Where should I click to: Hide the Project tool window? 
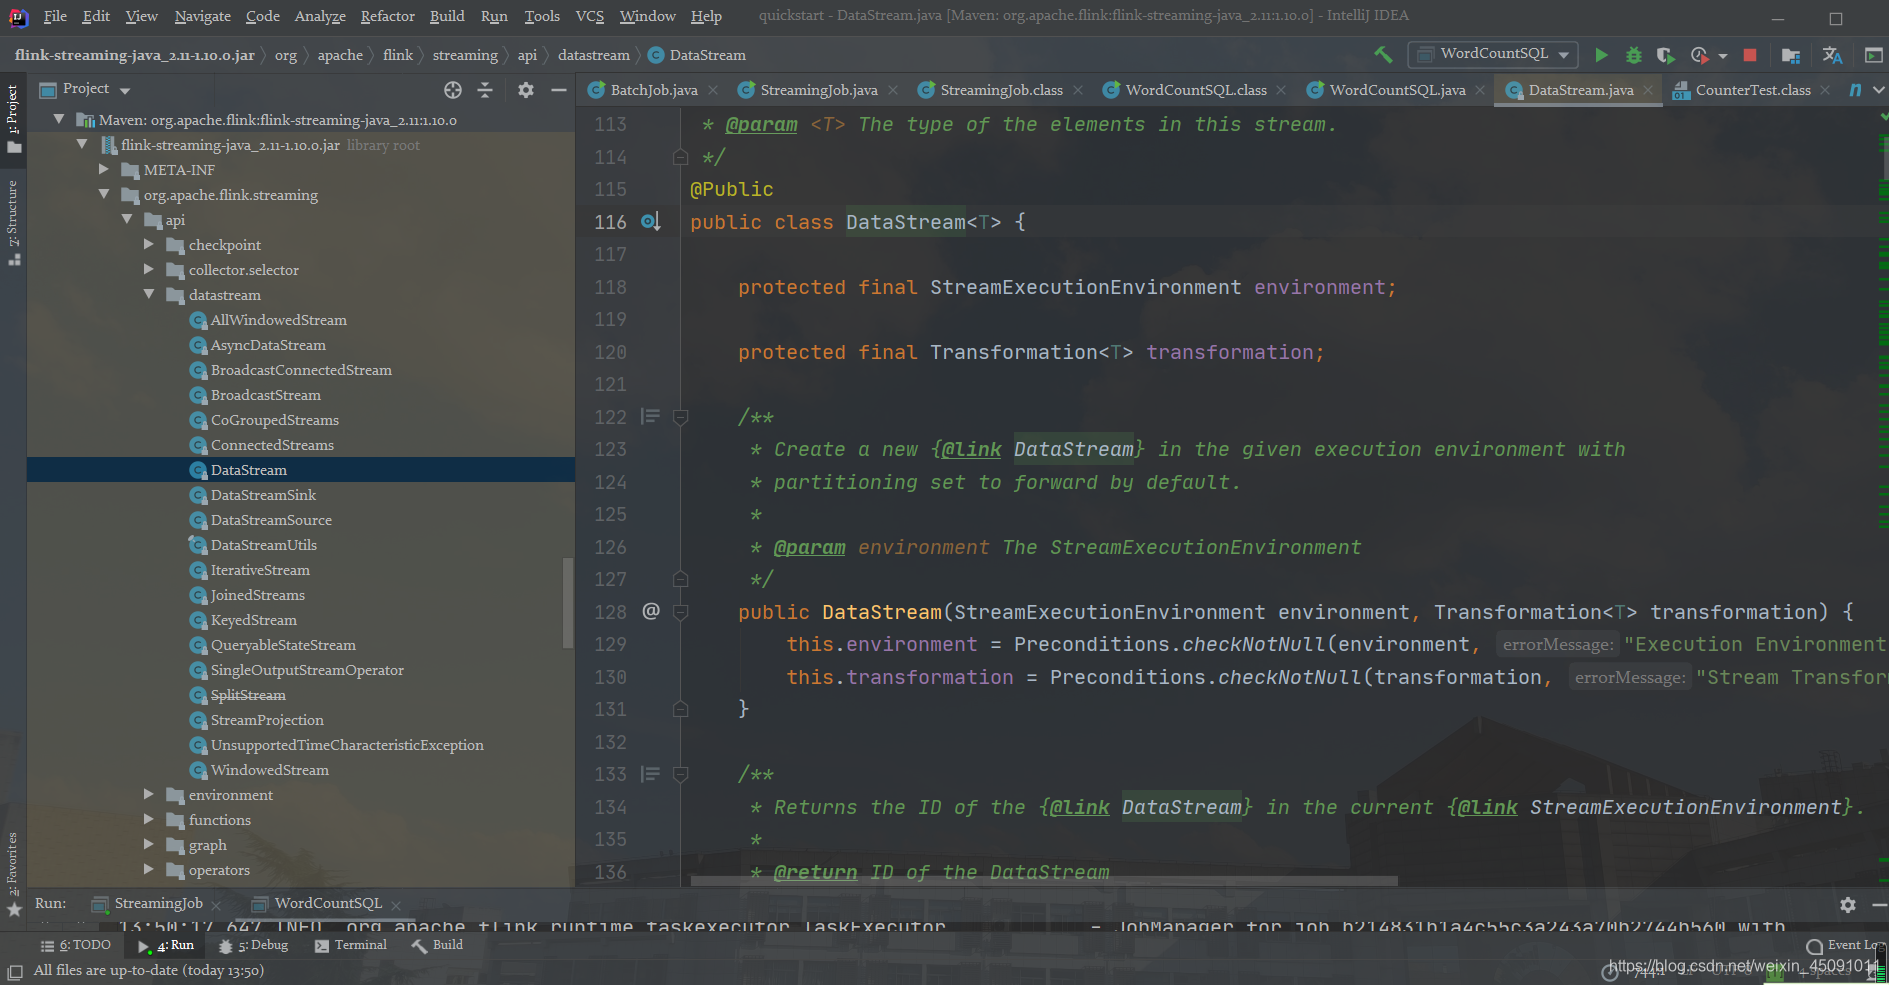pyautogui.click(x=559, y=90)
